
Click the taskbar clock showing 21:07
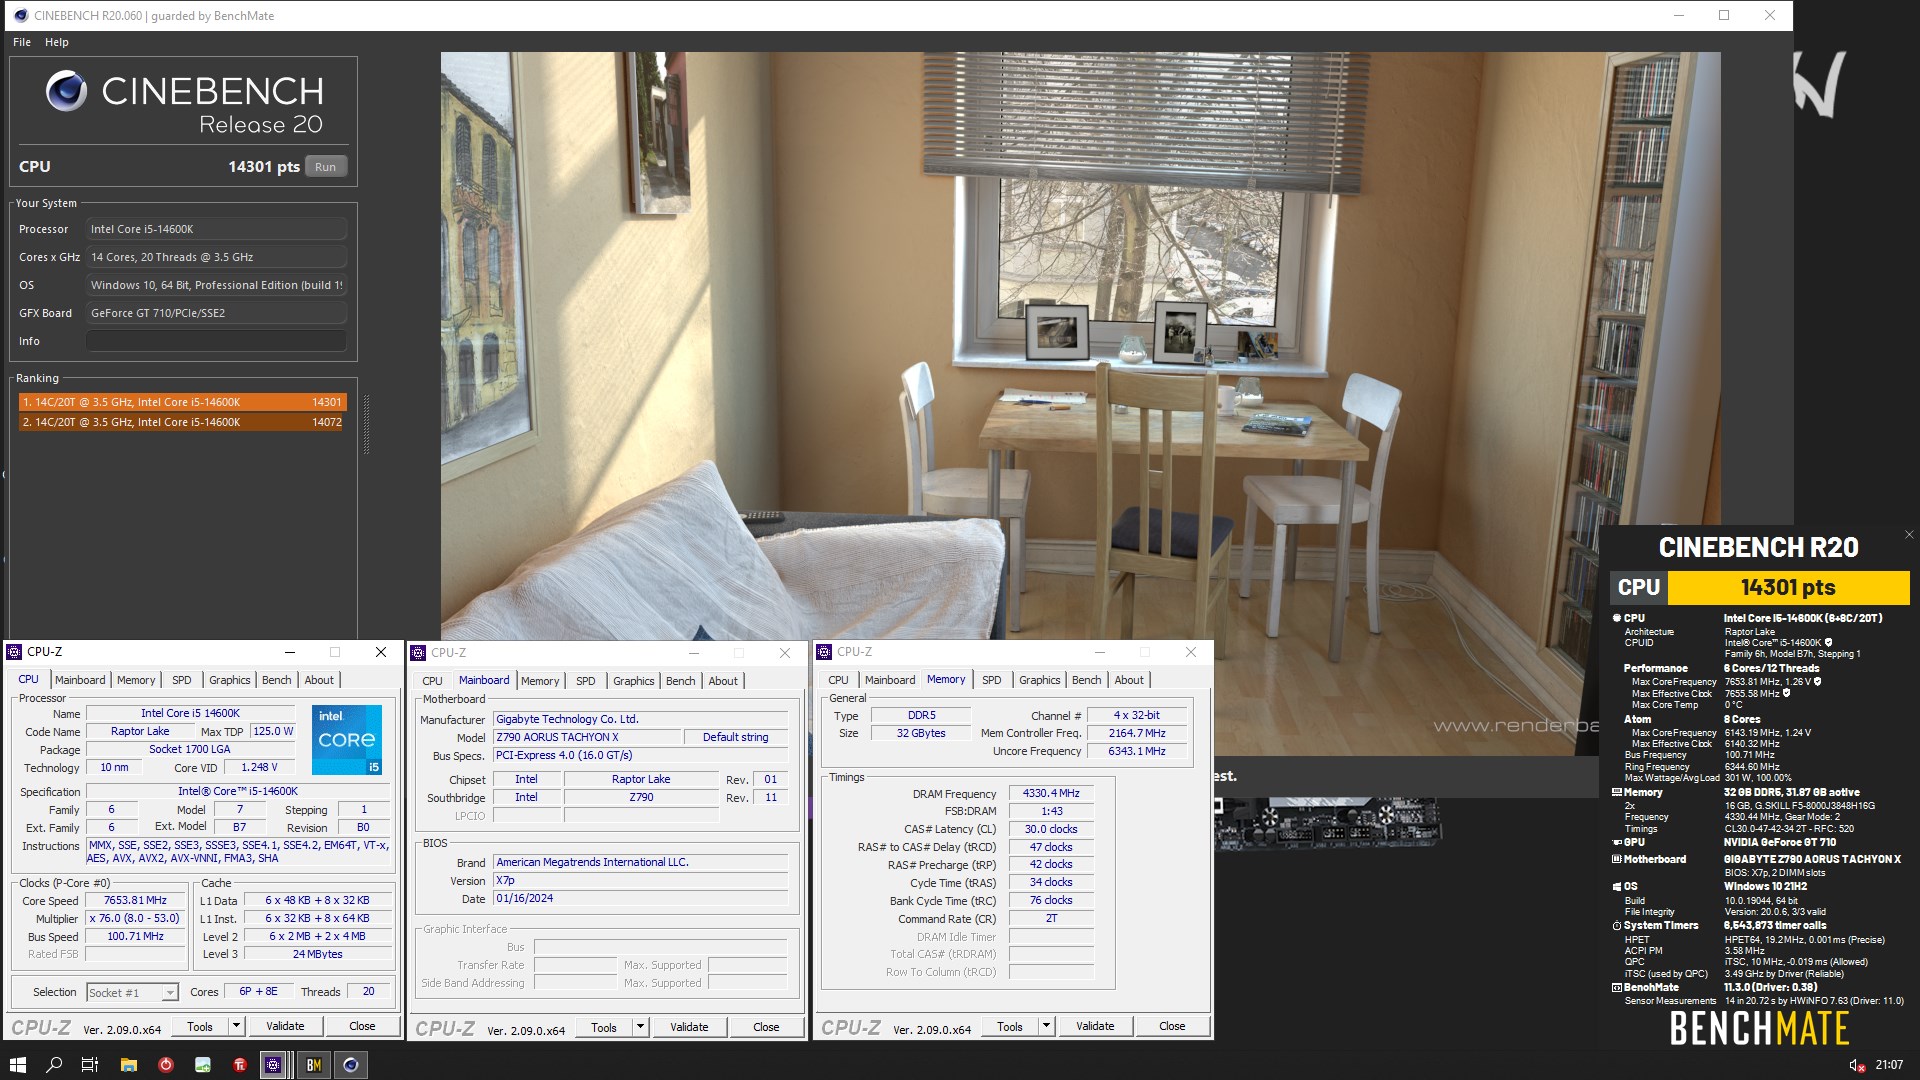click(1889, 1065)
